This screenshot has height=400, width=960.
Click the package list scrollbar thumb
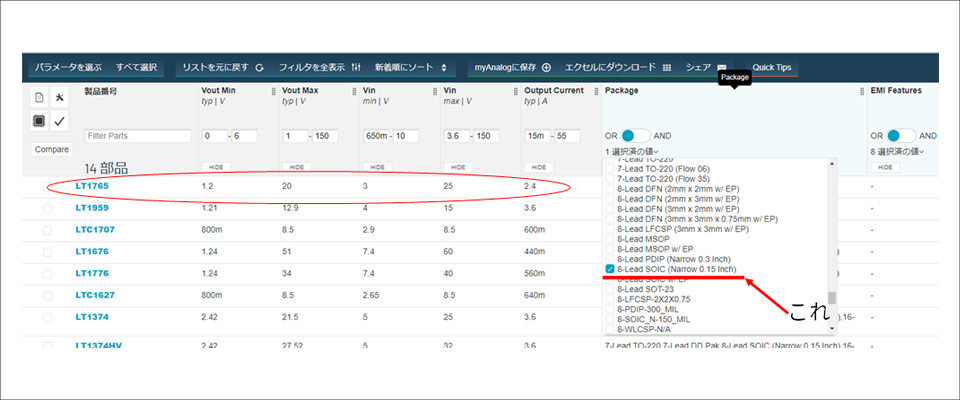(x=831, y=298)
